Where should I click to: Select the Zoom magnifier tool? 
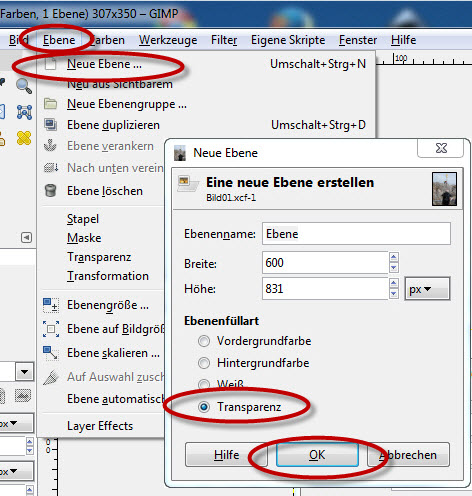click(24, 86)
